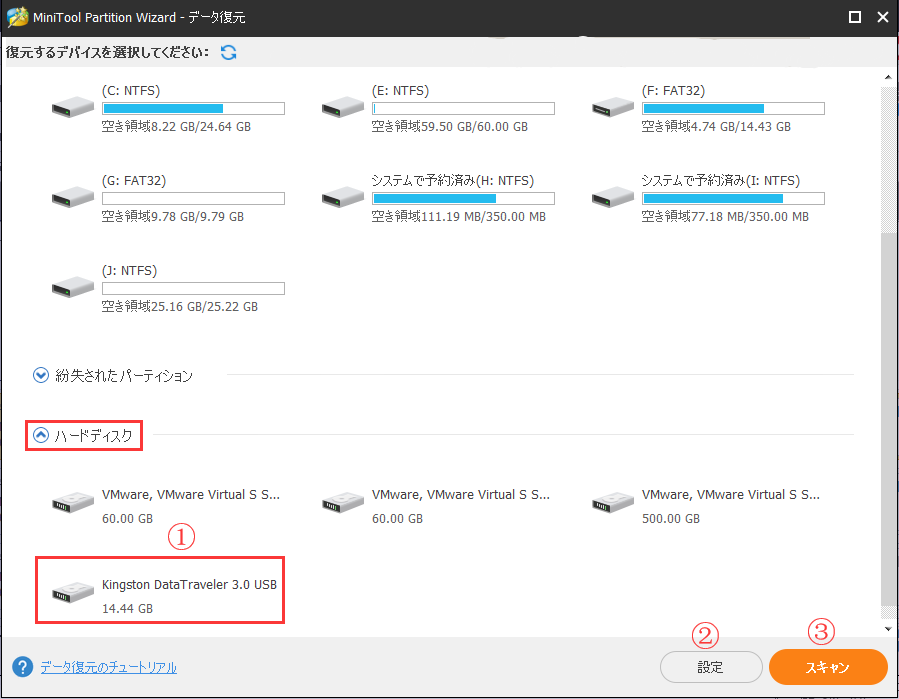Click the G: drive usage bar
Screen dimensions: 899x699
pos(193,198)
